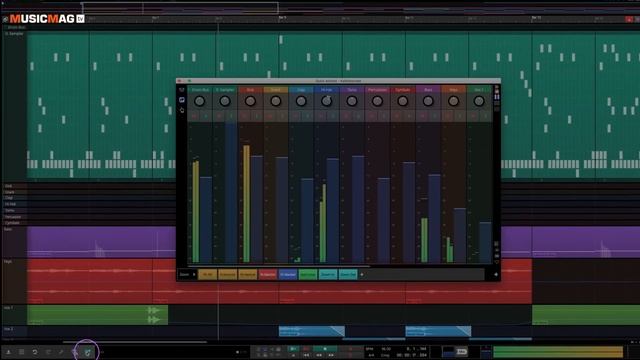640x360 pixels.
Task: Solo the Keys channel in the mixer
Action: [x=460, y=116]
